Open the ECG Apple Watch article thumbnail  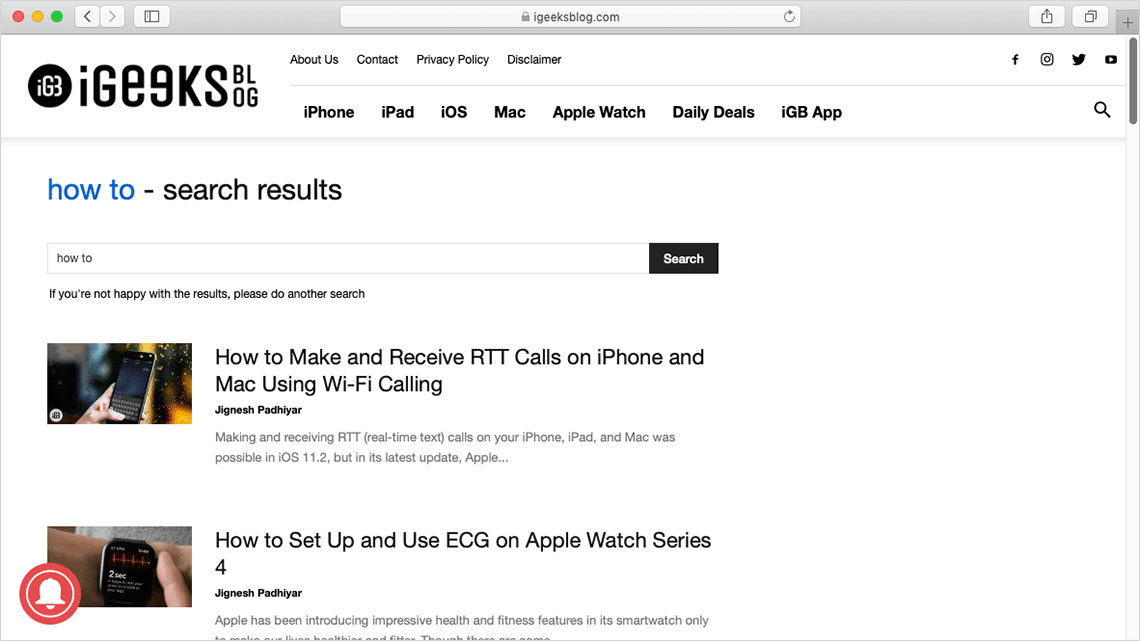click(x=119, y=567)
